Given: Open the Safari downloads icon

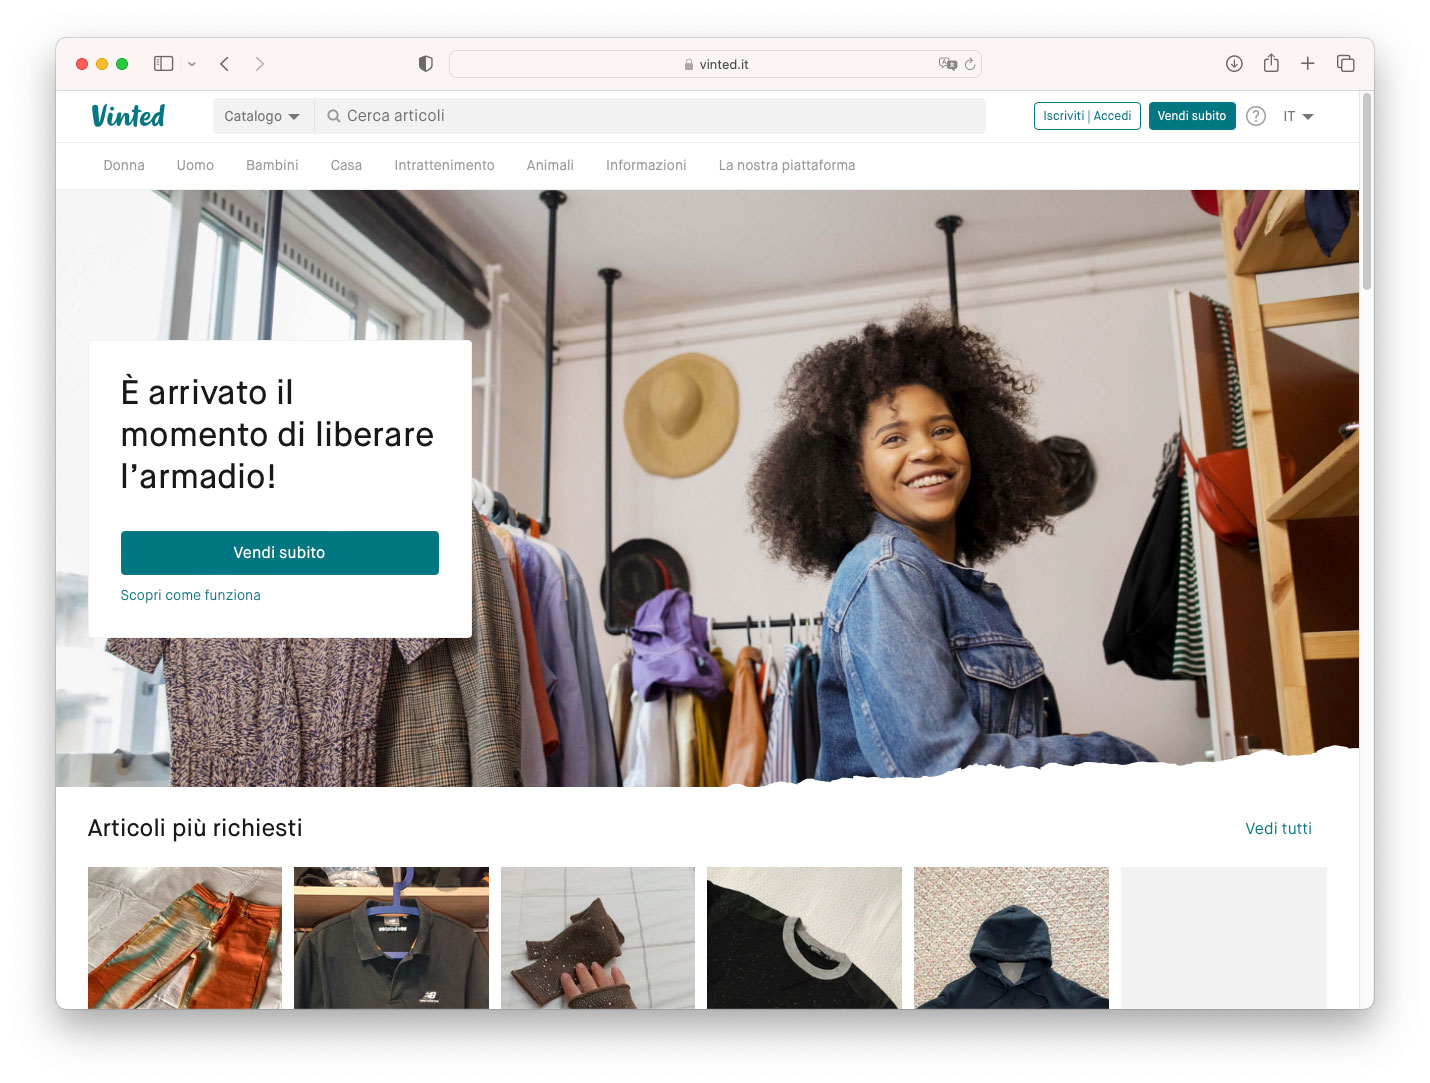Looking at the screenshot, I should (x=1234, y=64).
